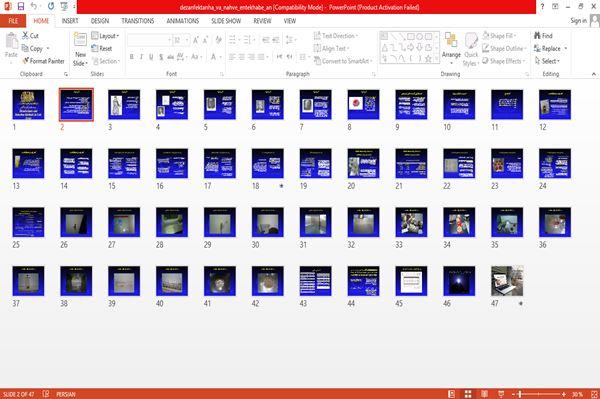This screenshot has width=600, height=399.
Task: Open the font name combo box
Action: coord(150,40)
